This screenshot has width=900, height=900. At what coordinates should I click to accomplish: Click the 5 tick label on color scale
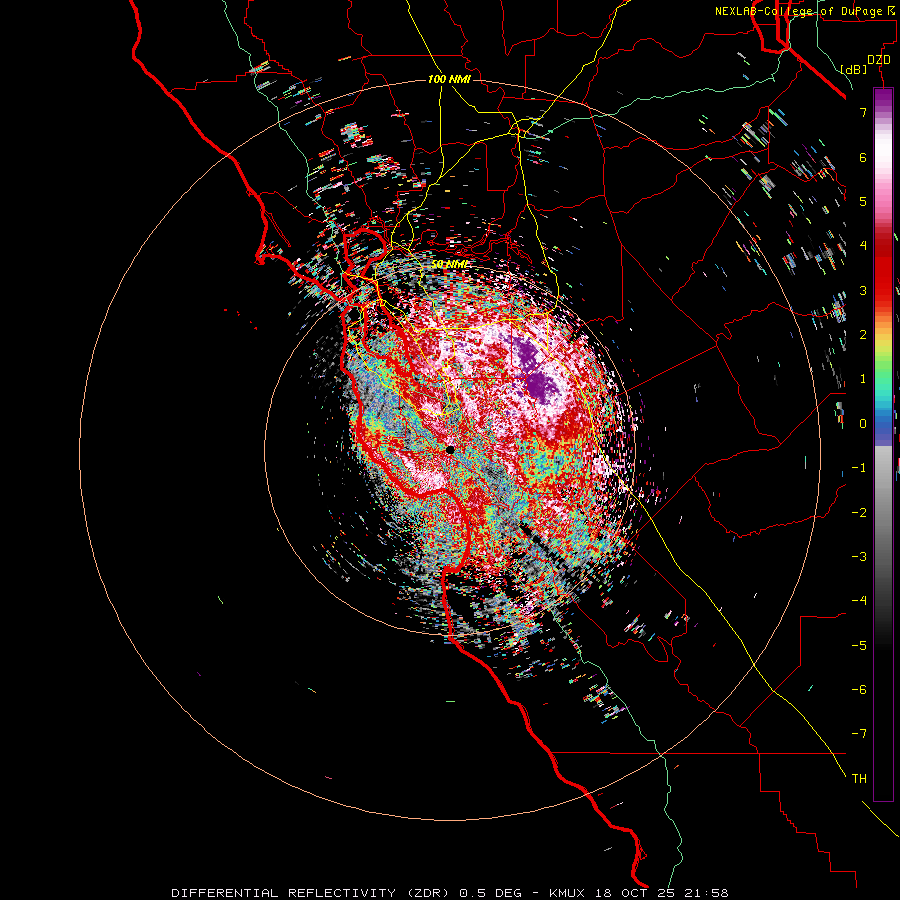pos(863,201)
